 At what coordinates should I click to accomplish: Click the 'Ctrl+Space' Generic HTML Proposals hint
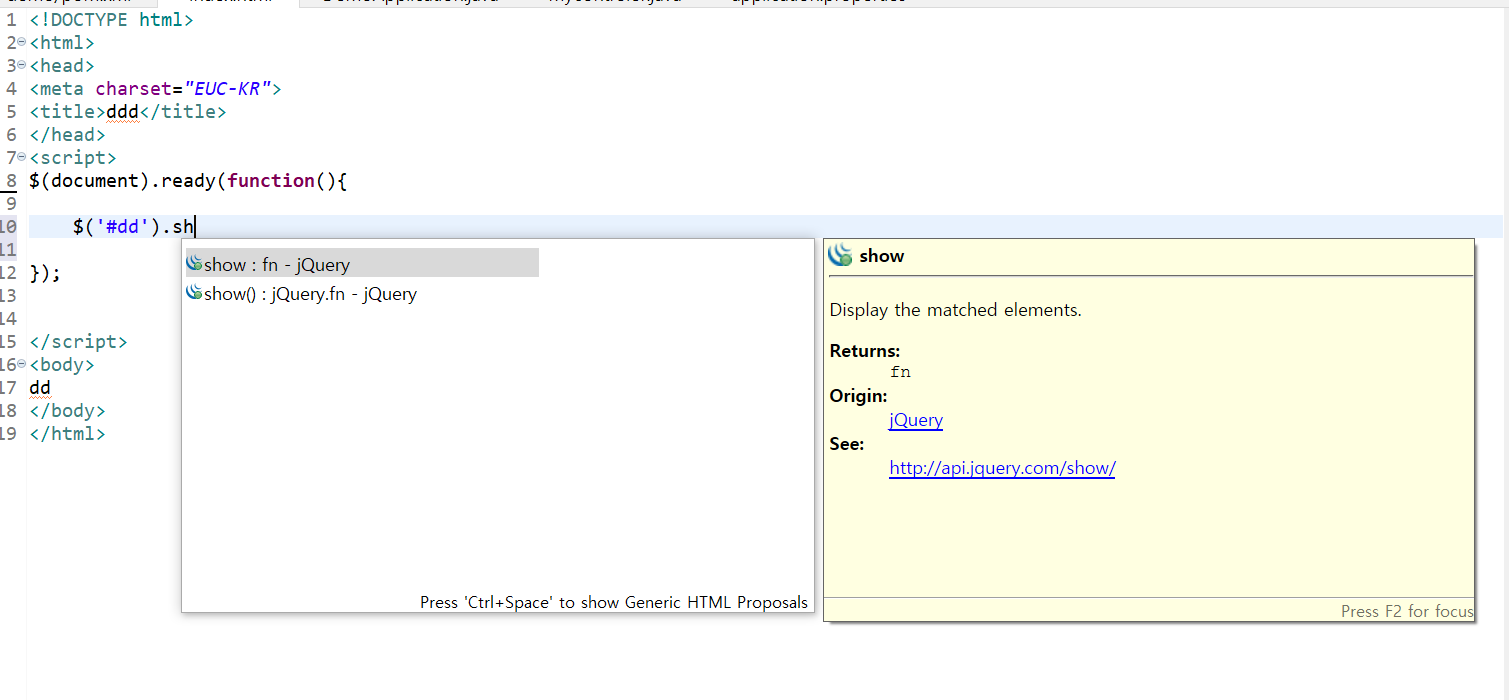coord(613,602)
